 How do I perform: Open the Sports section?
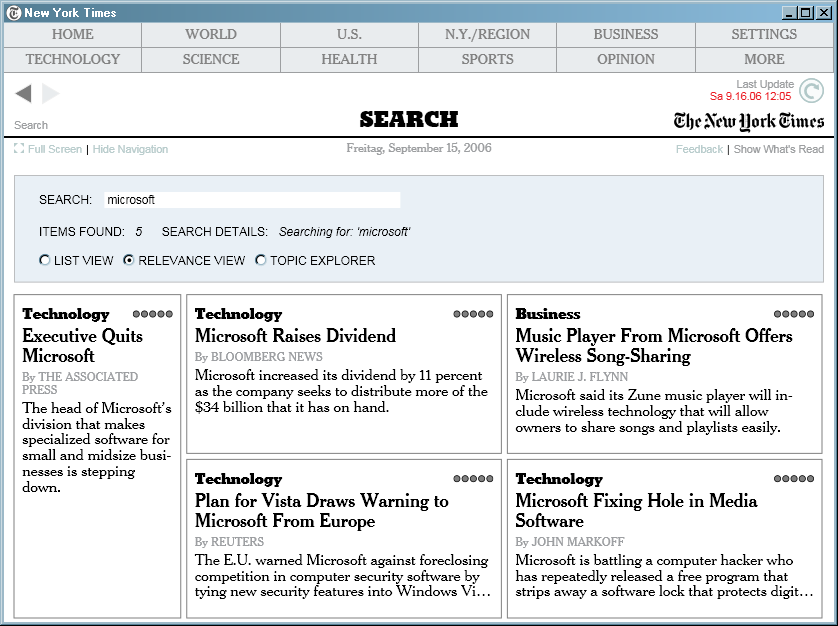(x=487, y=59)
